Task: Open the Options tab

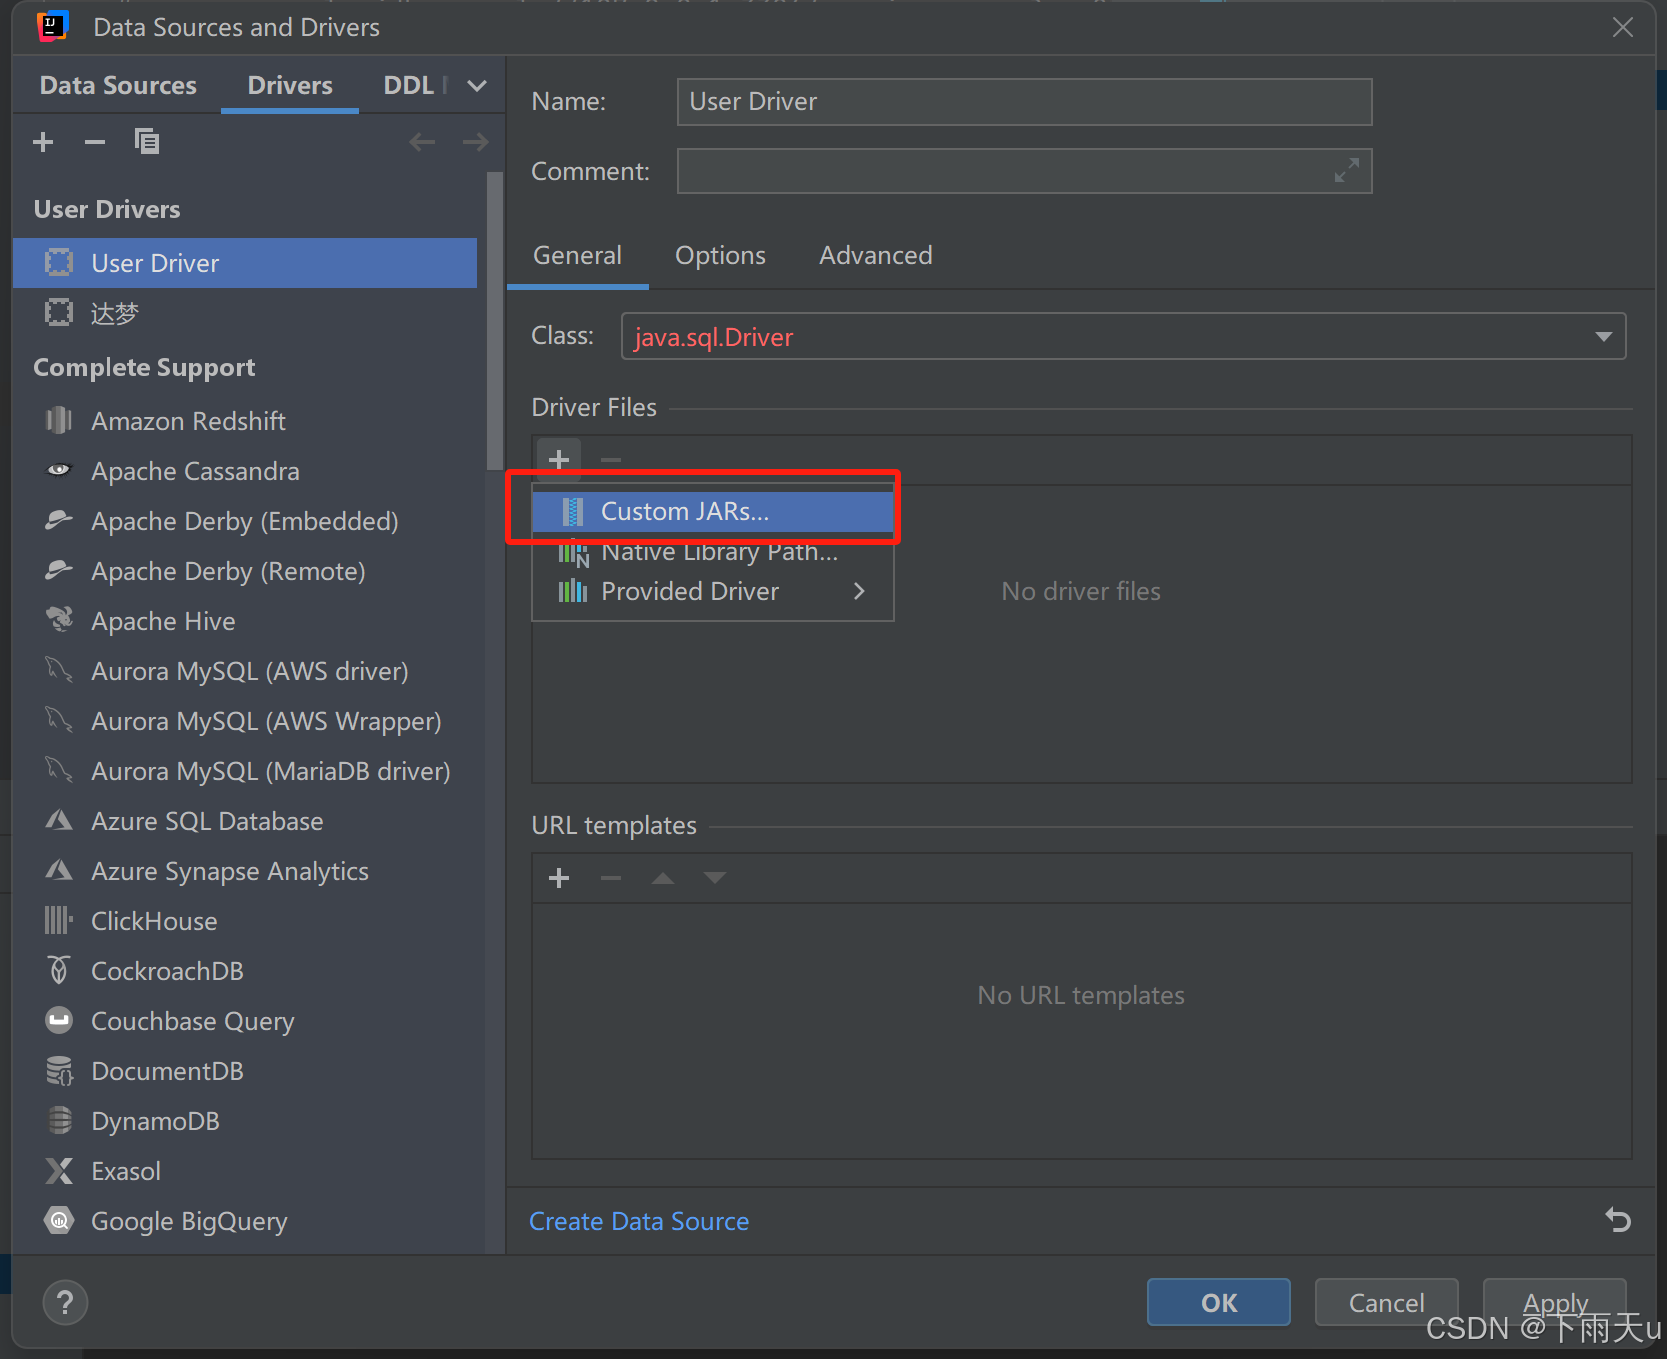Action: pyautogui.click(x=720, y=256)
